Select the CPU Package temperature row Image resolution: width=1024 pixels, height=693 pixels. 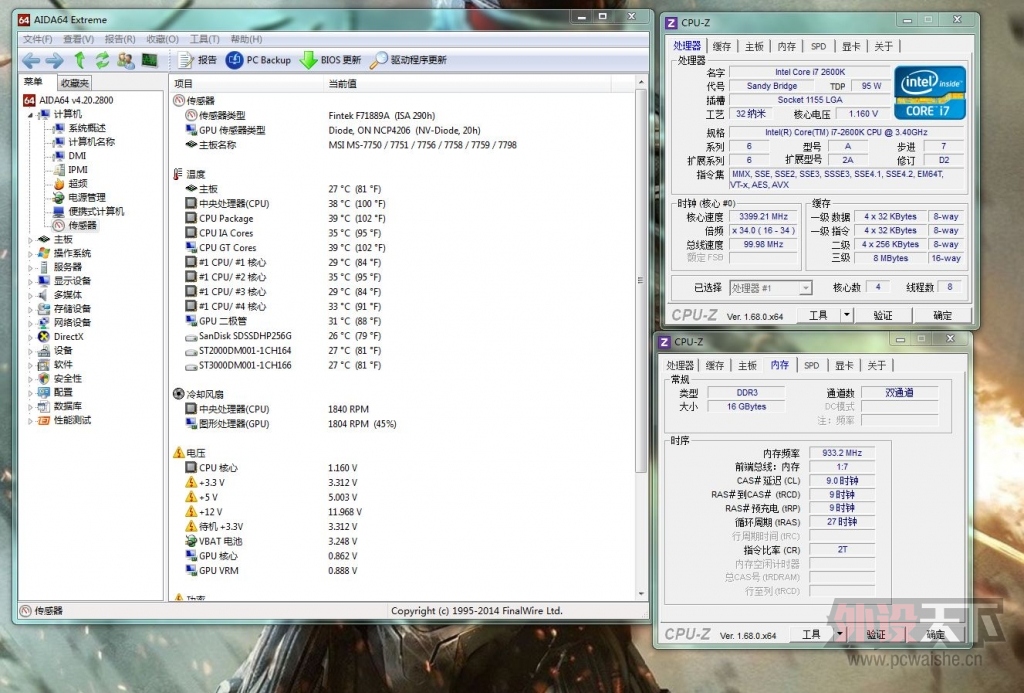(402, 218)
